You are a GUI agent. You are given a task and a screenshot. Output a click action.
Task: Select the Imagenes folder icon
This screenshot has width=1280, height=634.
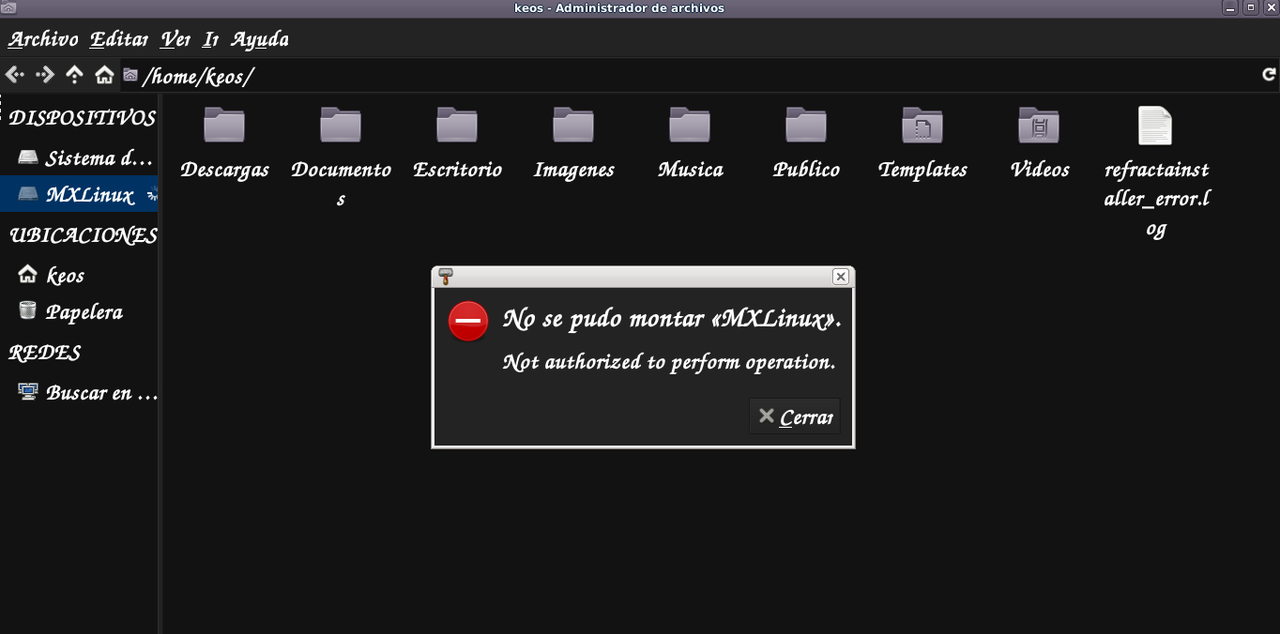573,125
